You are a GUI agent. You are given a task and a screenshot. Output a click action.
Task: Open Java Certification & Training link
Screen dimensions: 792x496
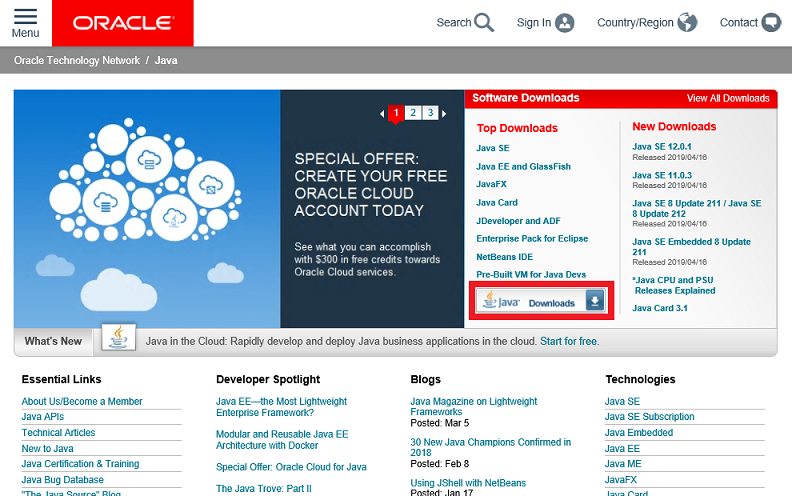80,464
